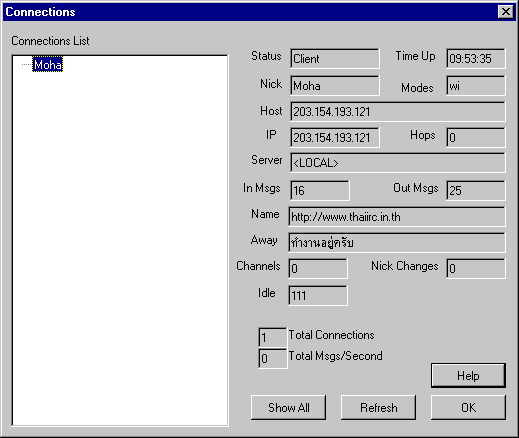
Task: Click the IP address field
Action: click(335, 137)
